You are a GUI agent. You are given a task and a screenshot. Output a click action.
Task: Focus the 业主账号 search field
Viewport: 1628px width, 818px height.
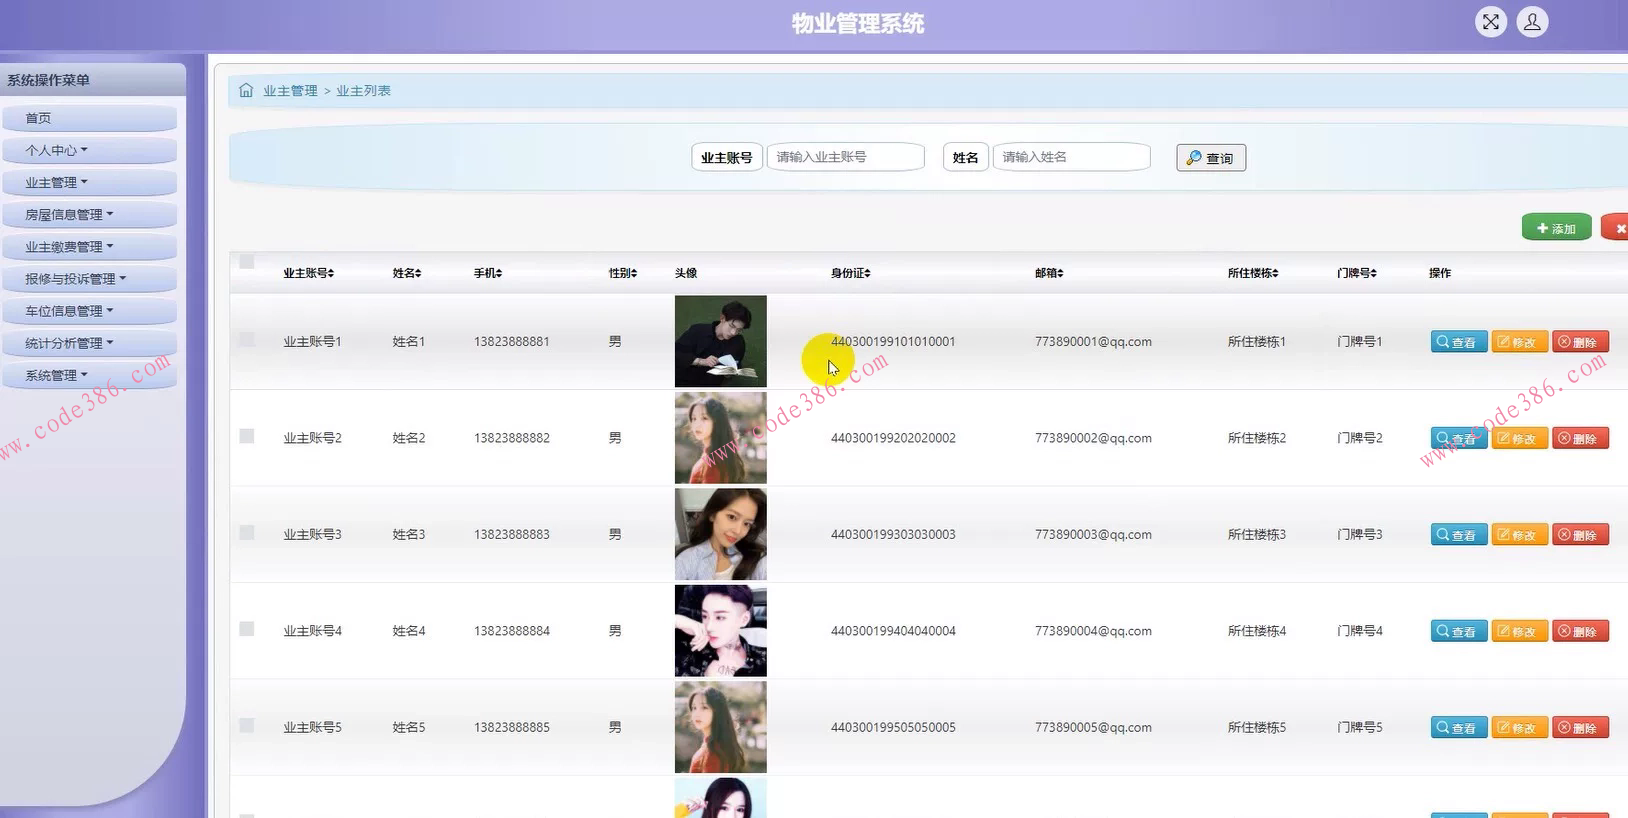(x=845, y=157)
